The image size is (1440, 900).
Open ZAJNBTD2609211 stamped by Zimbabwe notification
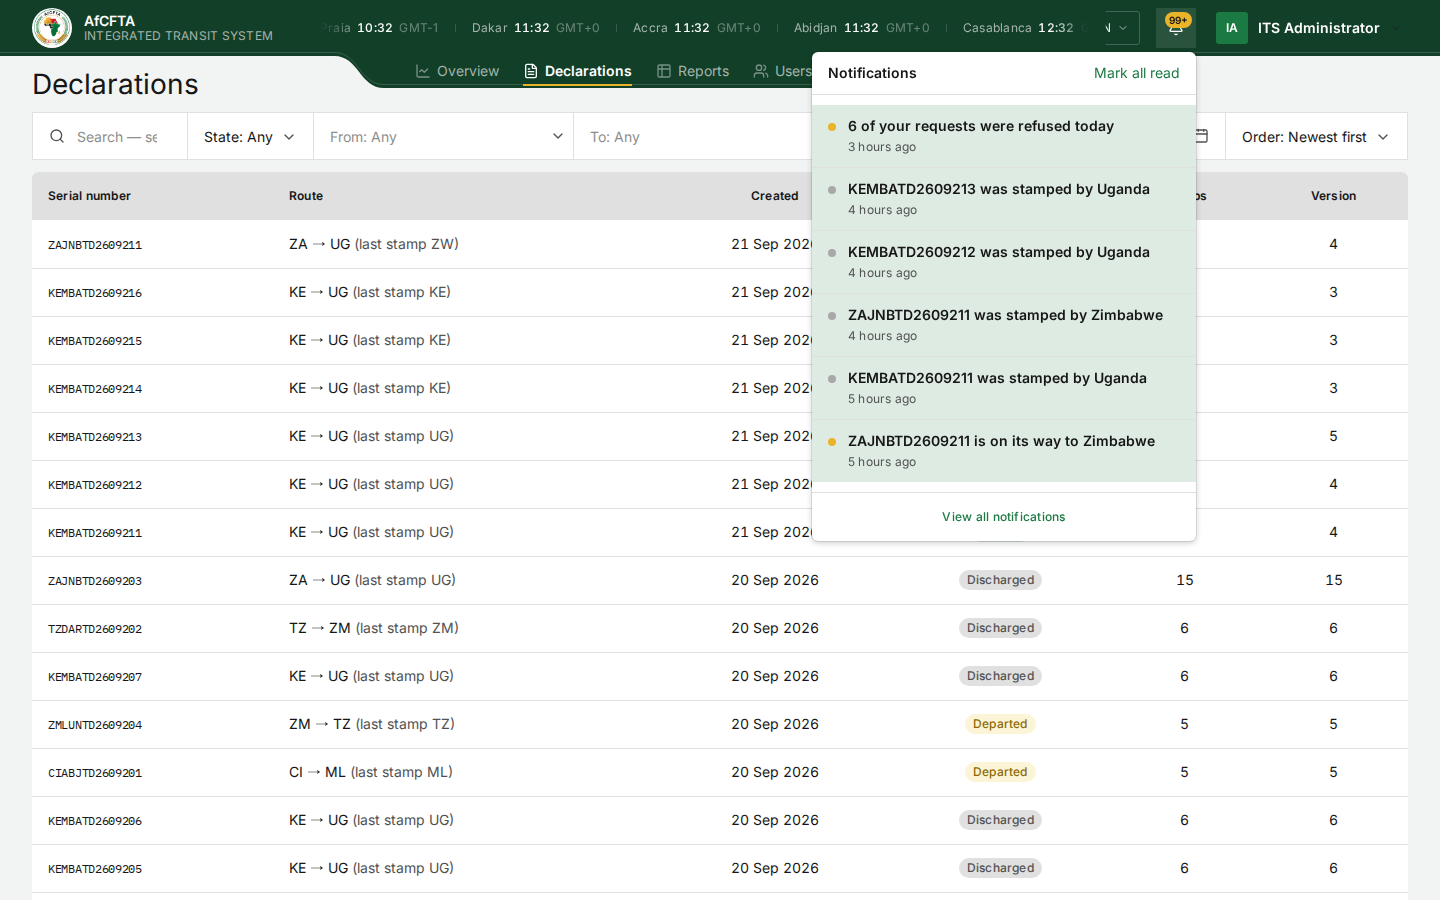[1004, 325]
